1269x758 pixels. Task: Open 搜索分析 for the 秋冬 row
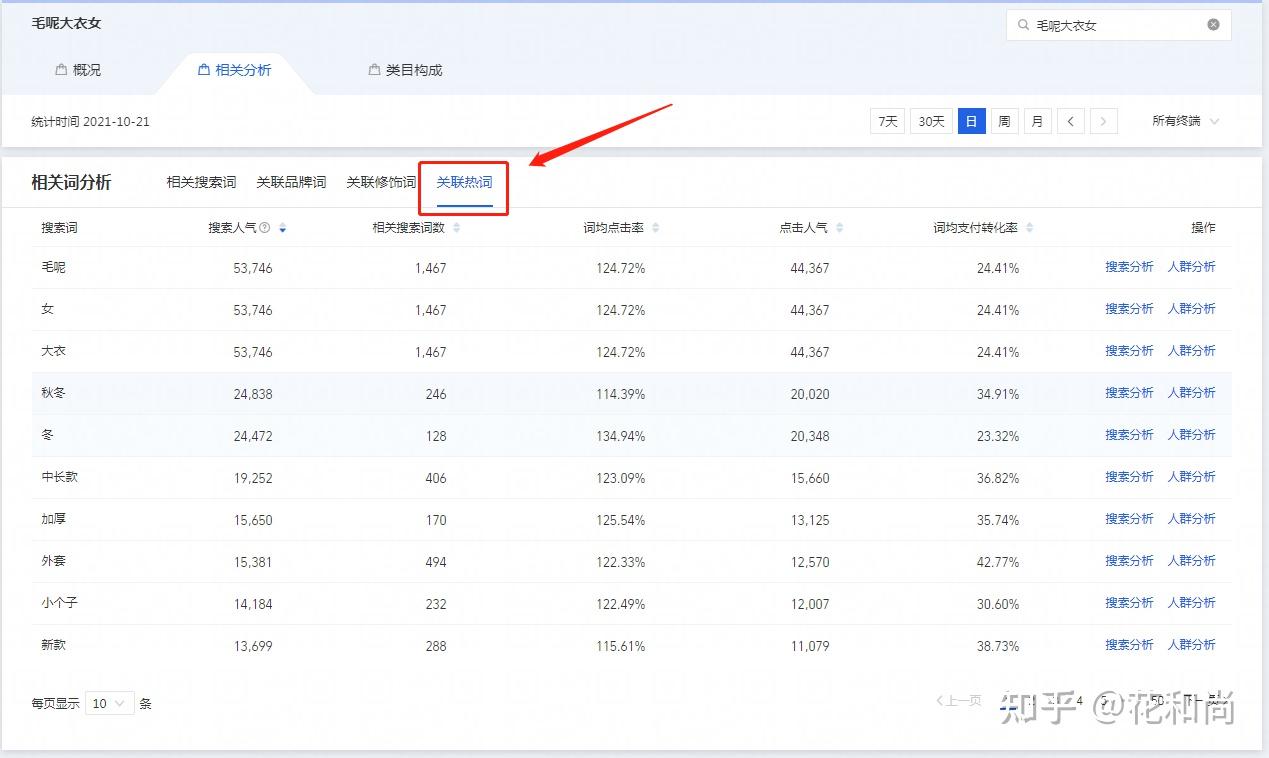pyautogui.click(x=1129, y=393)
